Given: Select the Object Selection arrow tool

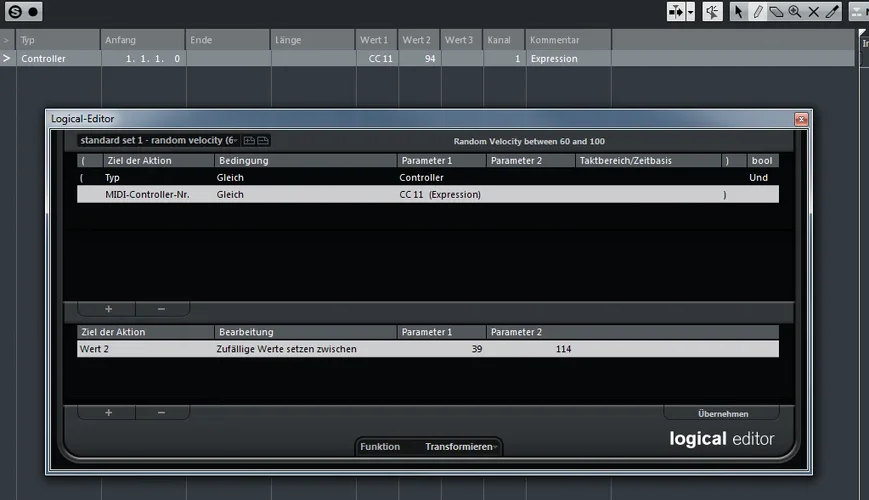Looking at the screenshot, I should [738, 12].
